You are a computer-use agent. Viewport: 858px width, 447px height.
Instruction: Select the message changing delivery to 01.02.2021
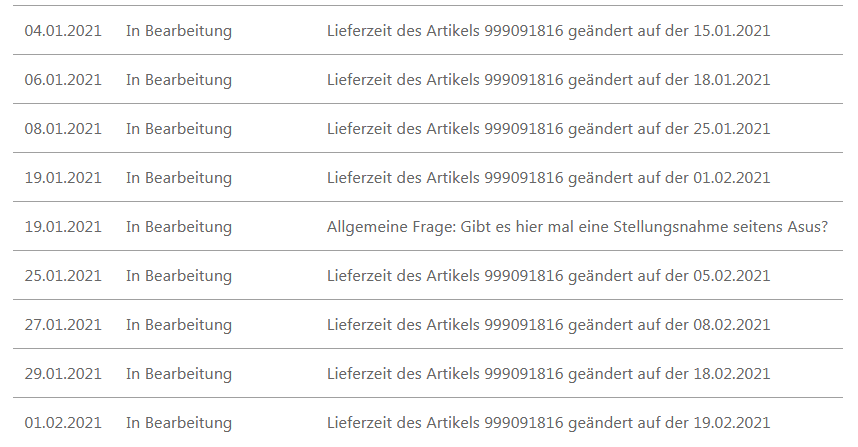tap(548, 178)
